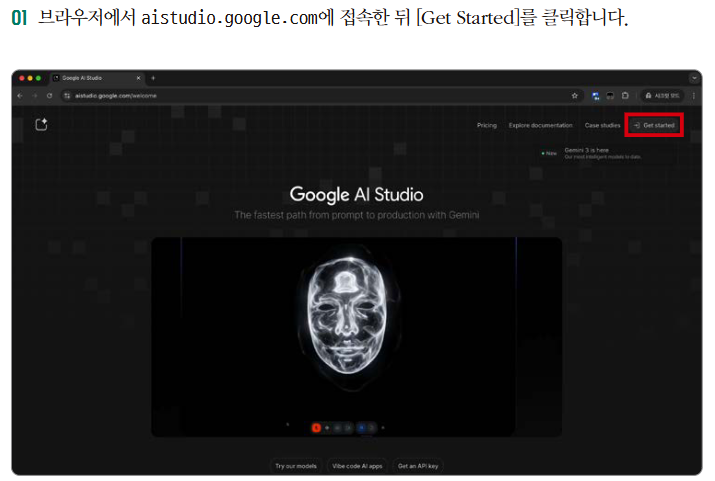This screenshot has width=715, height=481.
Task: Click the green macOS maximize button
Action: [x=38, y=78]
